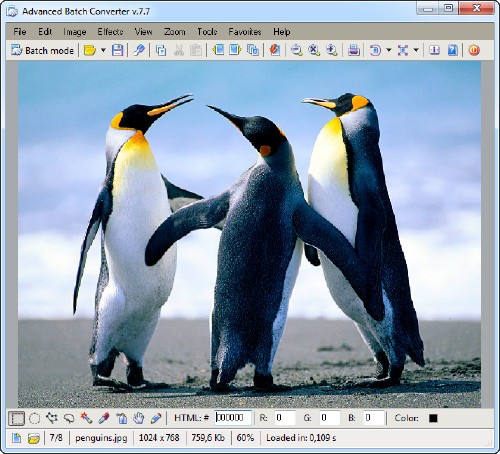
Task: Select the lasso selection tool
Action: pyautogui.click(x=69, y=418)
